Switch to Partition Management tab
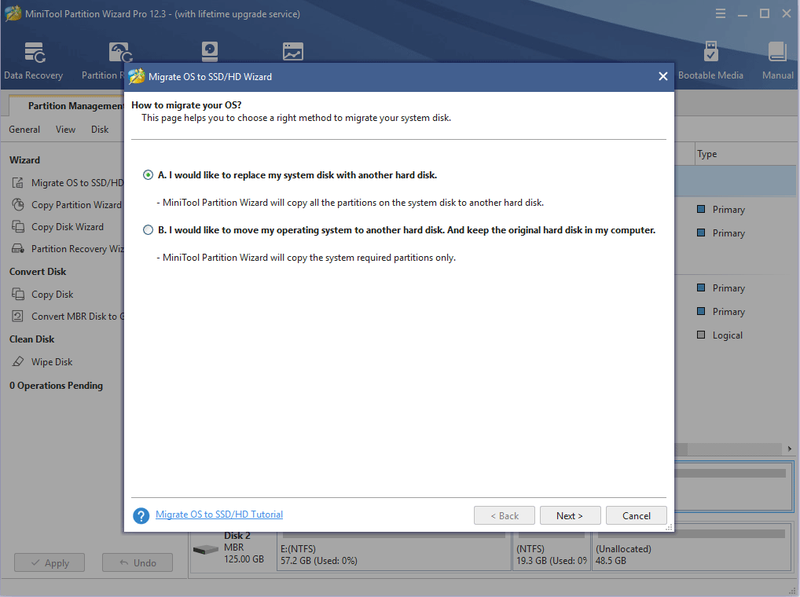800x597 pixels. 76,106
